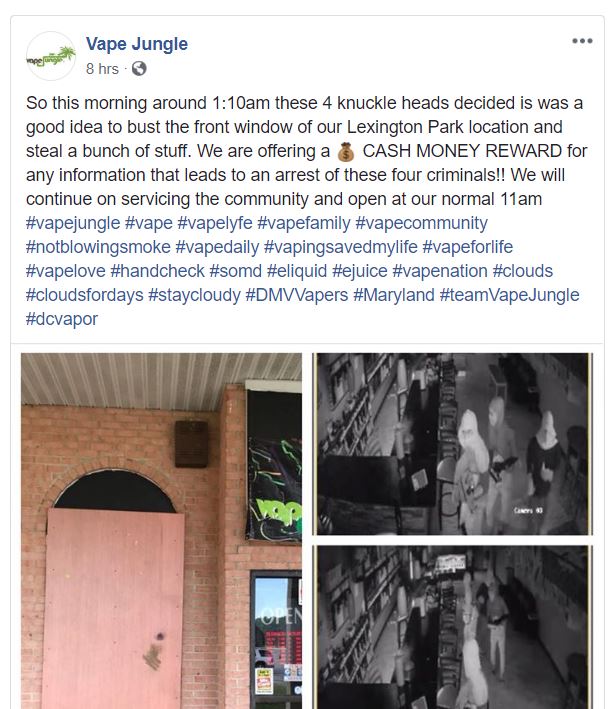Visit the #DMVVapers hashtag
The image size is (614, 709).
pos(297,295)
